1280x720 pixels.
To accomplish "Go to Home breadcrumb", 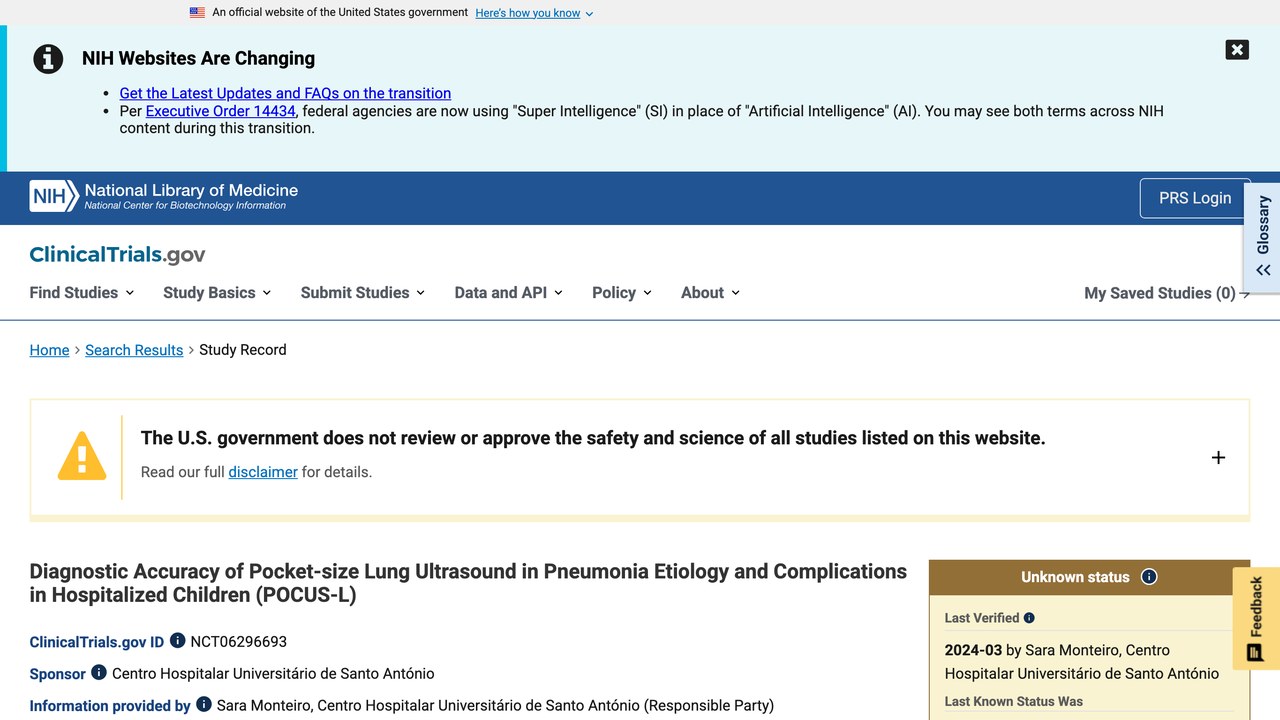I will (x=49, y=350).
